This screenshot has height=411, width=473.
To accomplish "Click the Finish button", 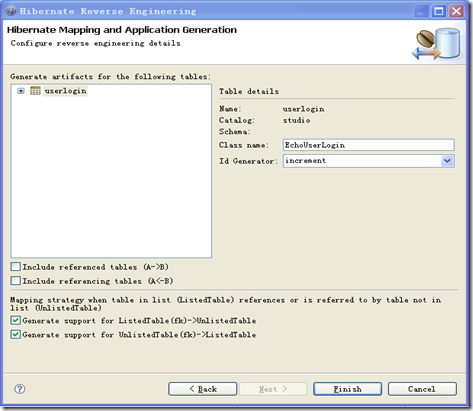I will [x=347, y=389].
